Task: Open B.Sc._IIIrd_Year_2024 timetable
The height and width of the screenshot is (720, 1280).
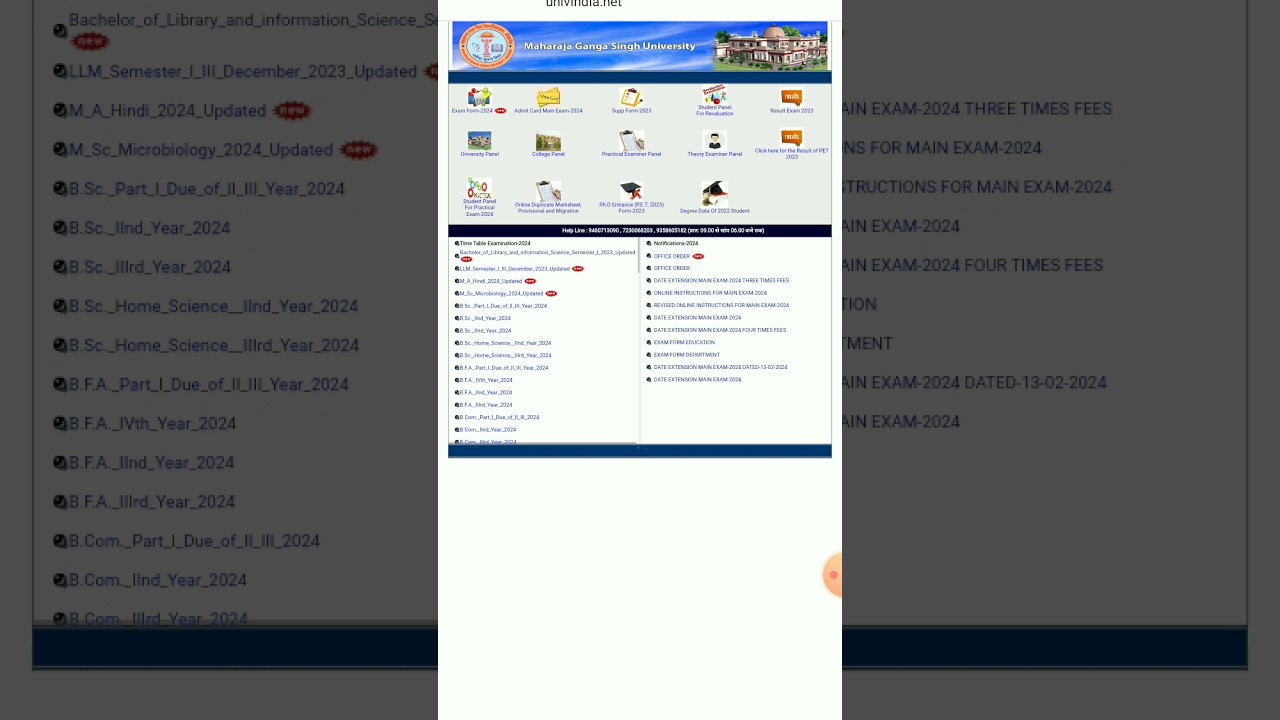Action: click(485, 331)
